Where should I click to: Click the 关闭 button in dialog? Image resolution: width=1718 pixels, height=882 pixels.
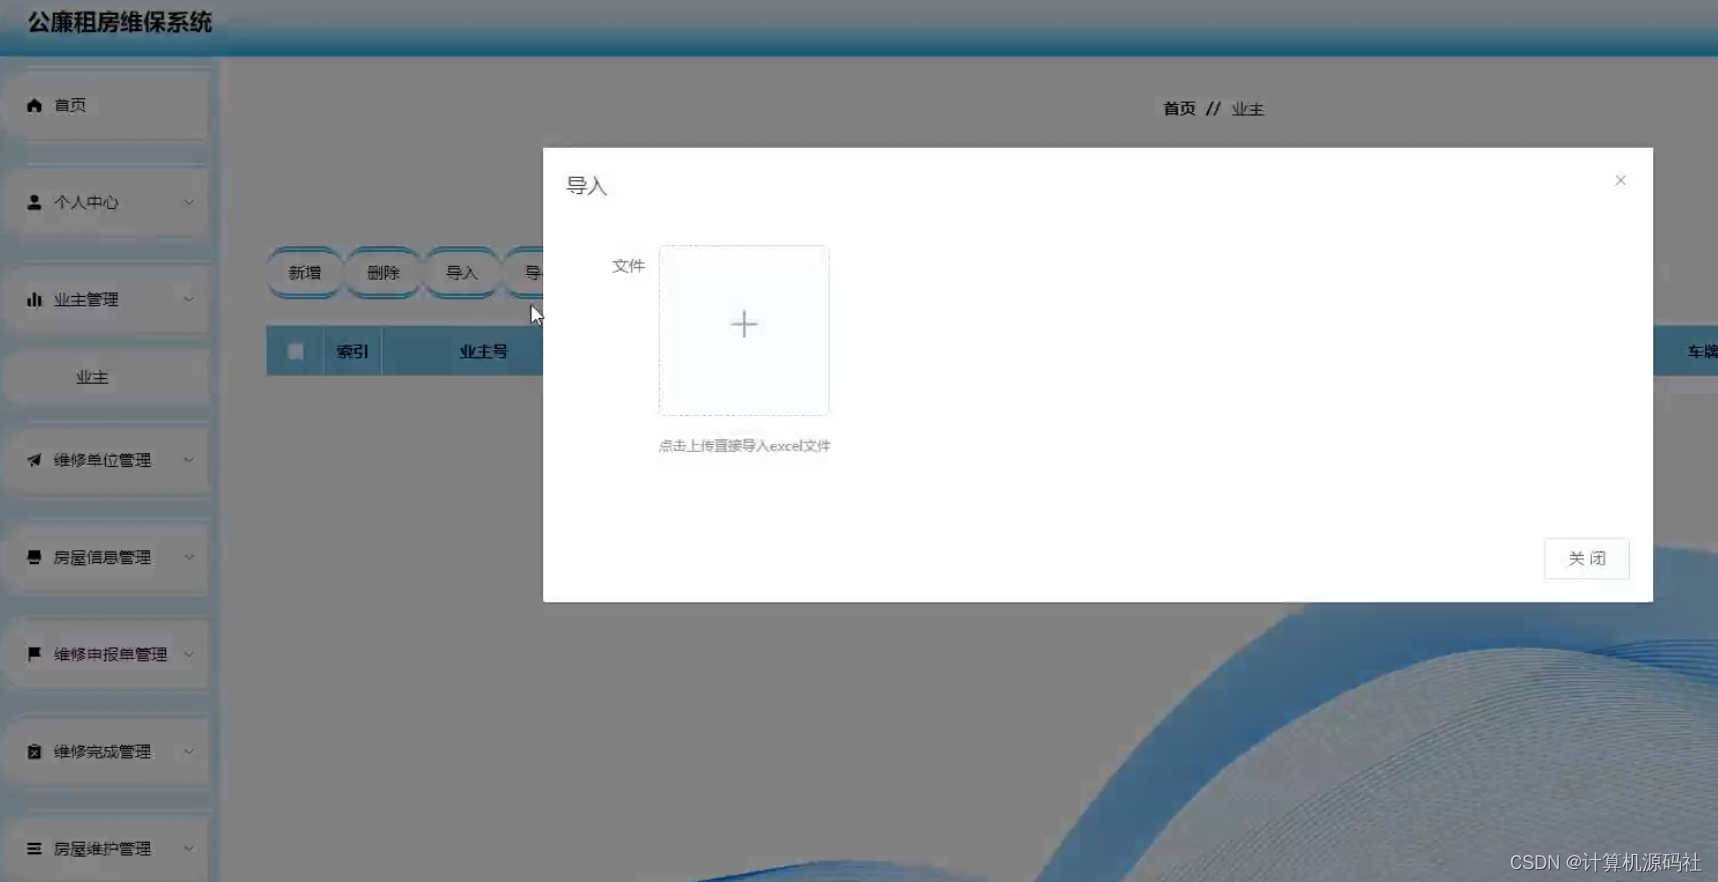pyautogui.click(x=1586, y=558)
